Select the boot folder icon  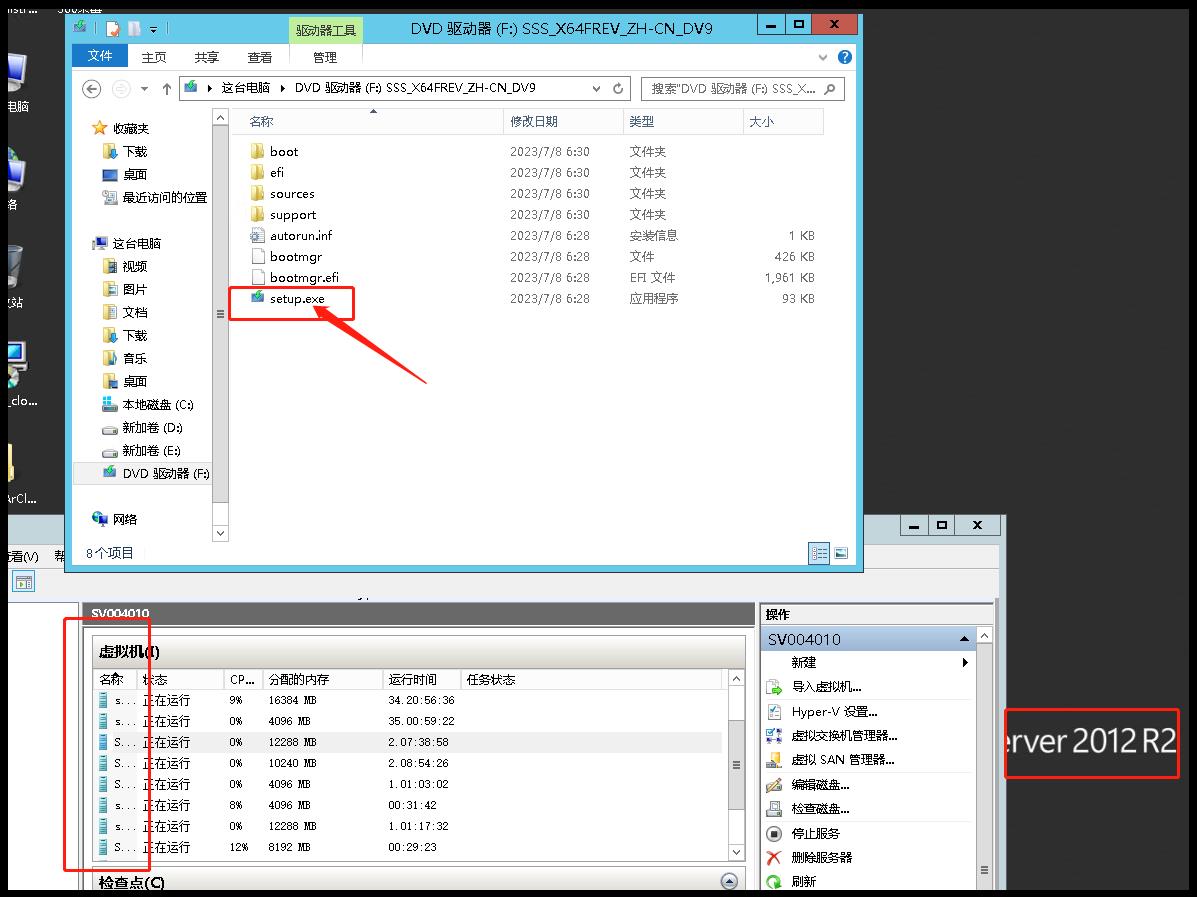[x=257, y=151]
